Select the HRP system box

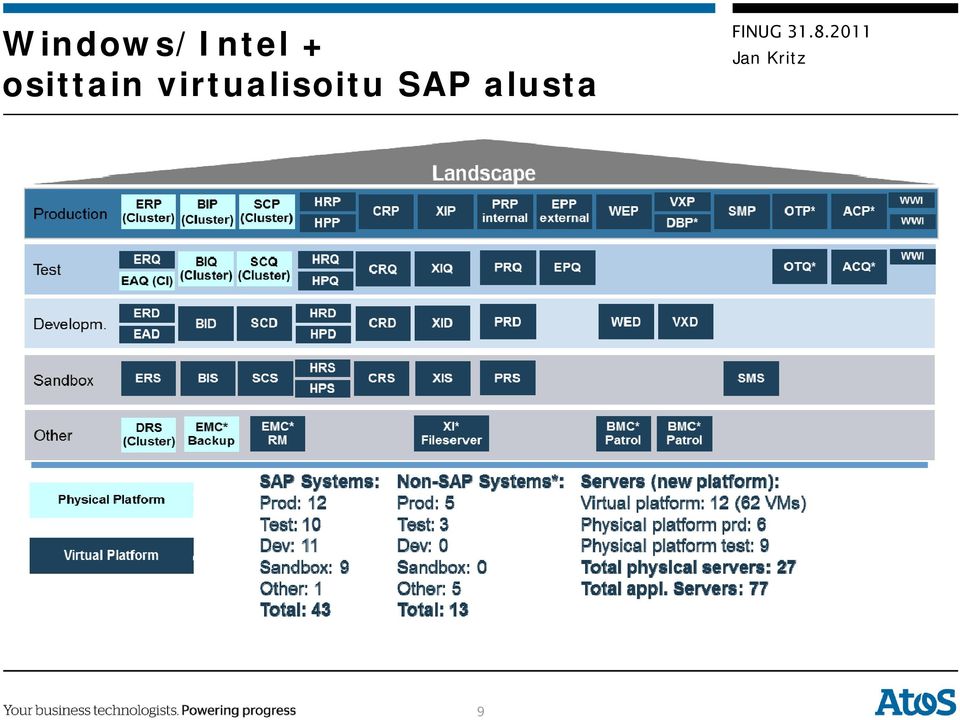(x=327, y=202)
